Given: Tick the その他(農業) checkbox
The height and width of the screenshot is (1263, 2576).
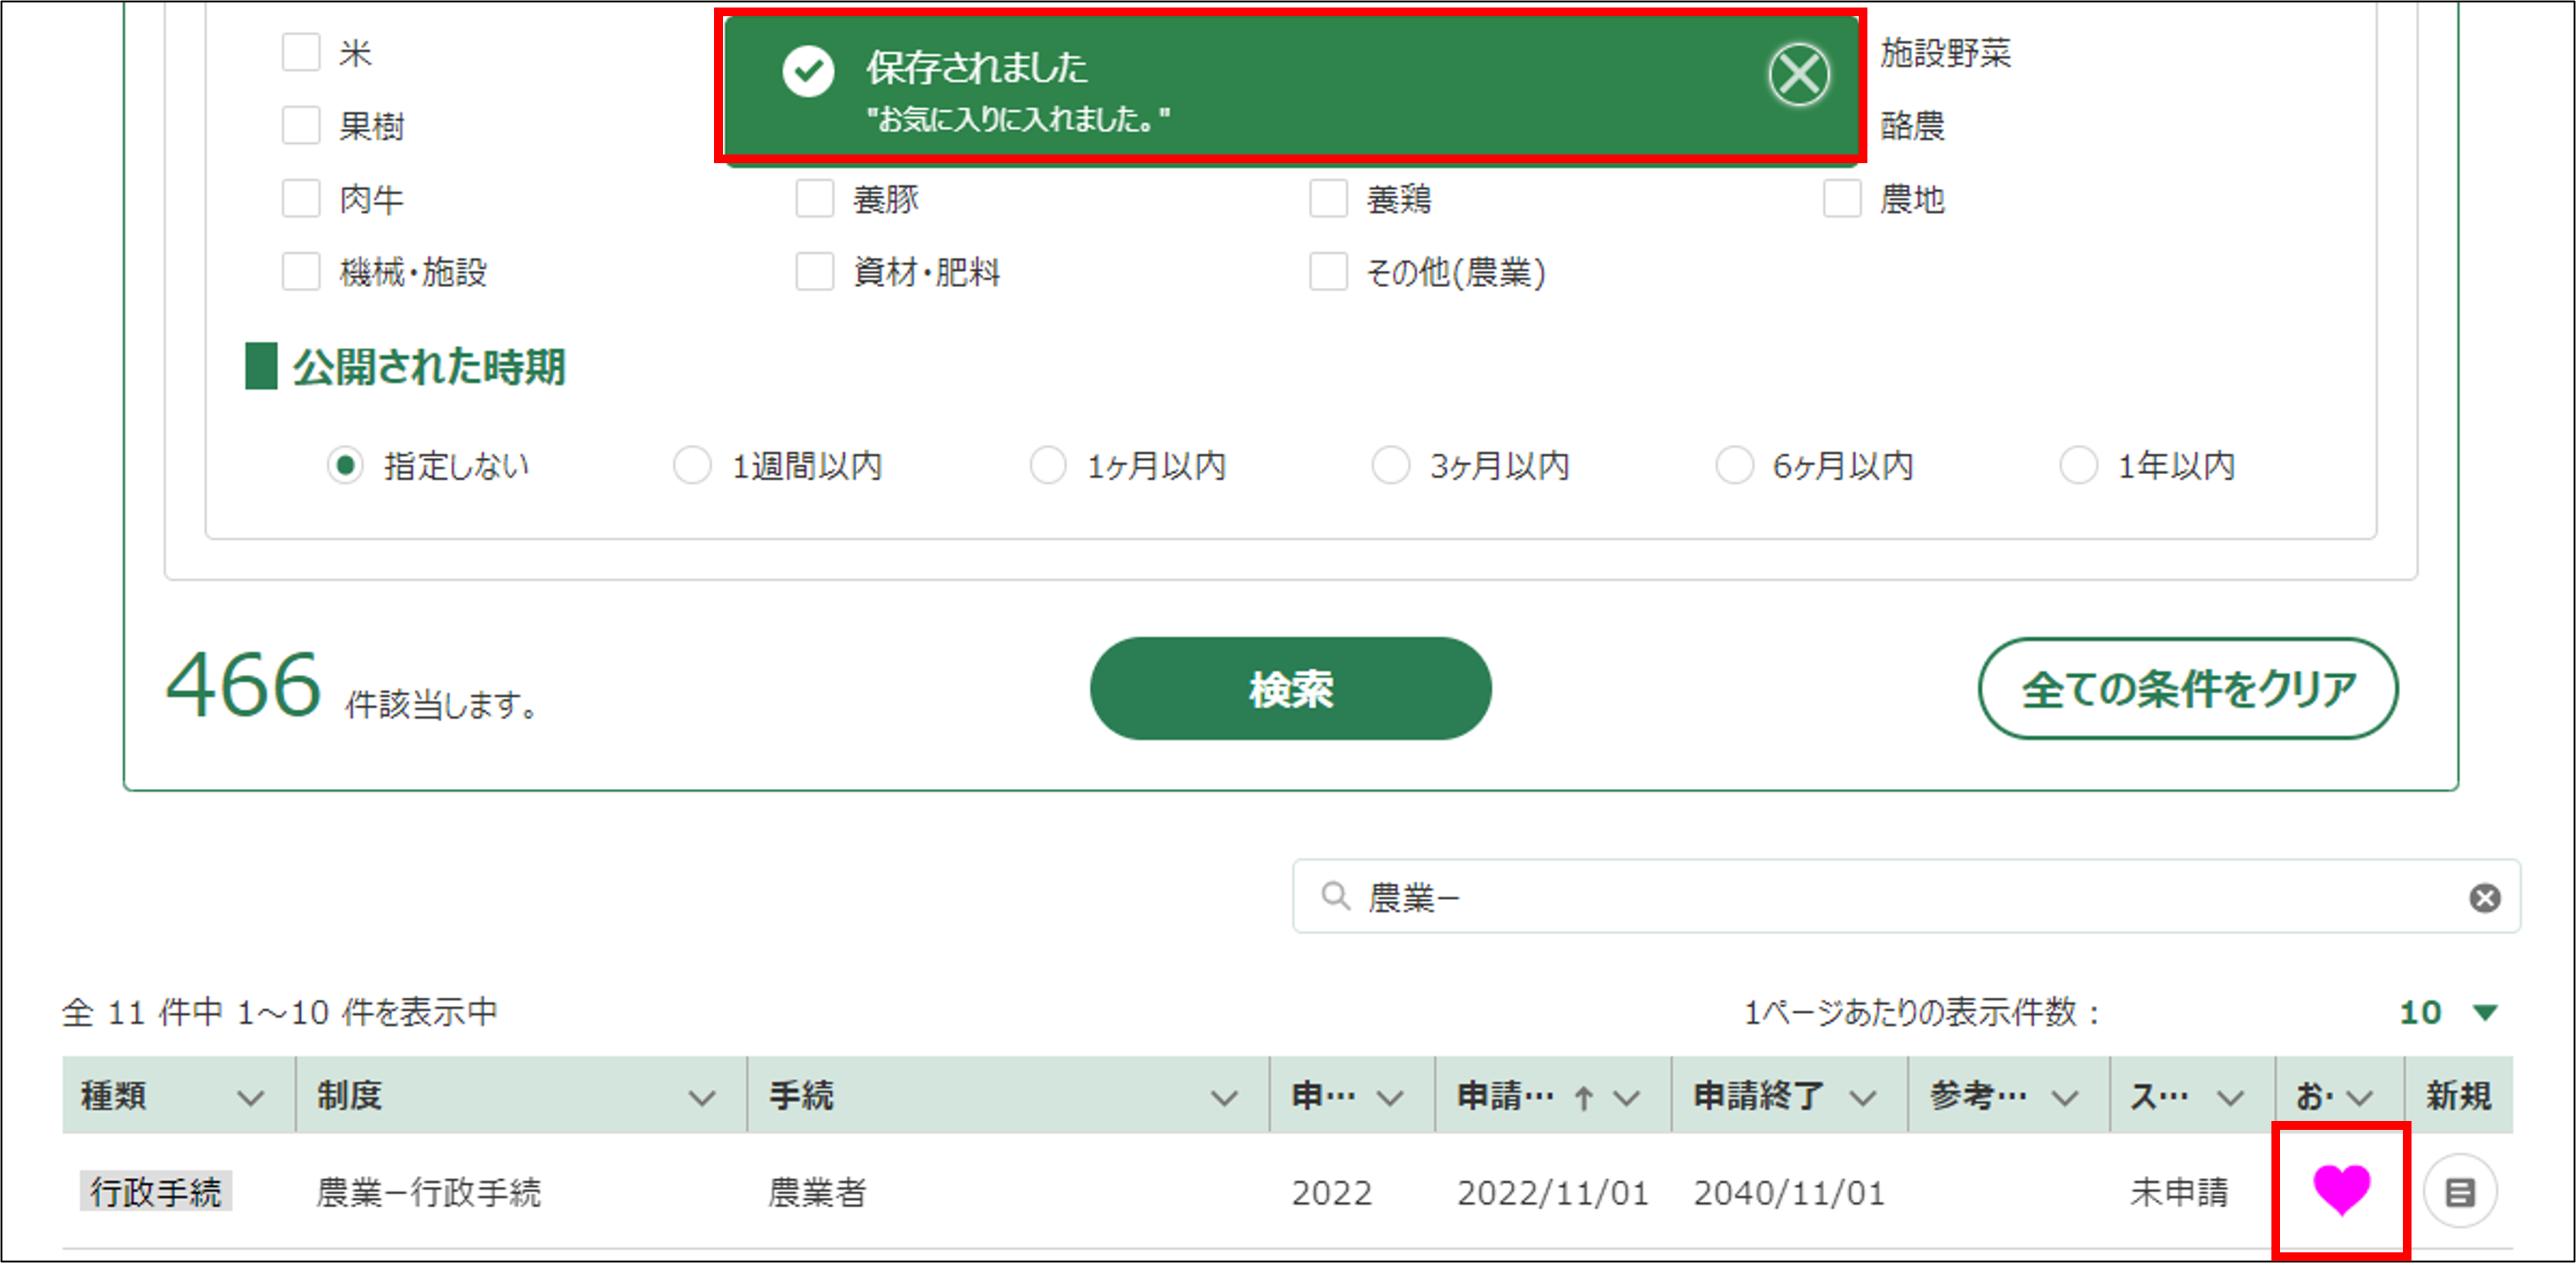Looking at the screenshot, I should tap(1329, 272).
